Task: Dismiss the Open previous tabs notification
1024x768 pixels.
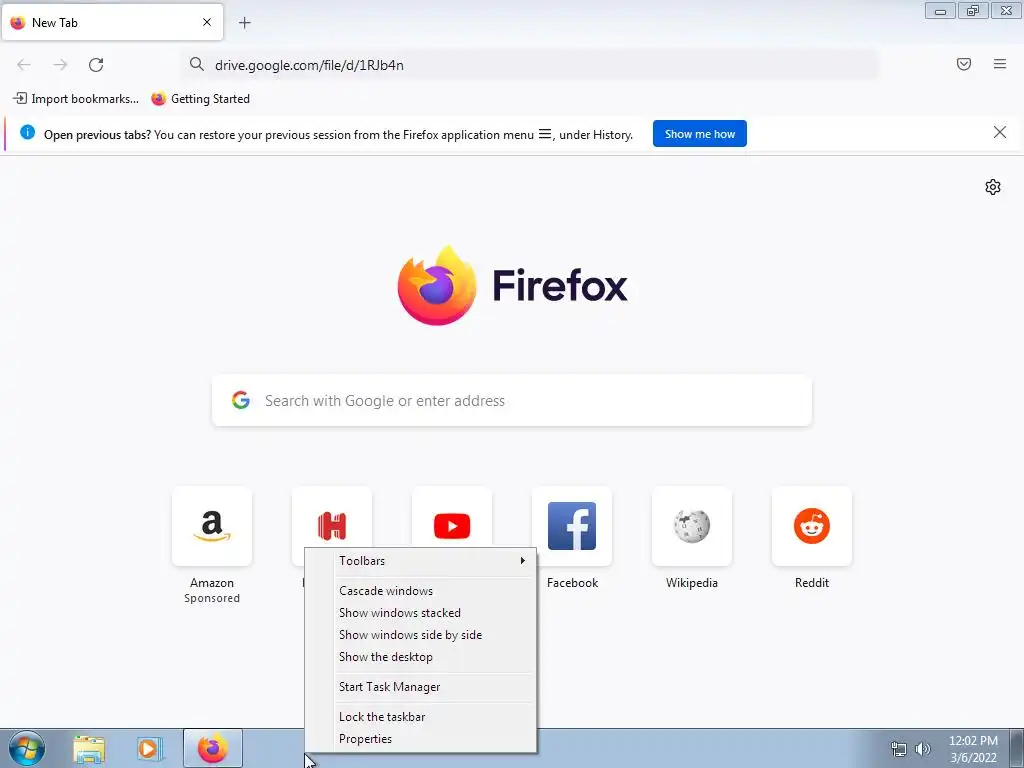Action: (999, 133)
